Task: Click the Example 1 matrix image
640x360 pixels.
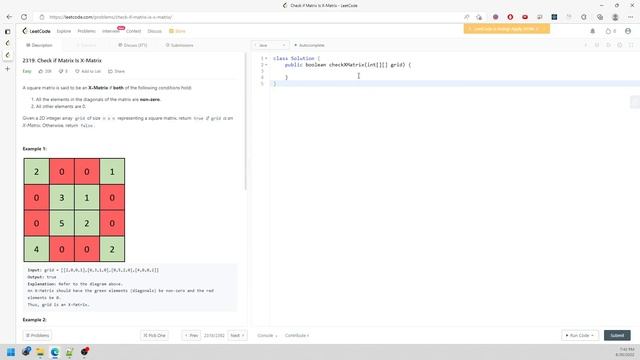Action: point(74,210)
